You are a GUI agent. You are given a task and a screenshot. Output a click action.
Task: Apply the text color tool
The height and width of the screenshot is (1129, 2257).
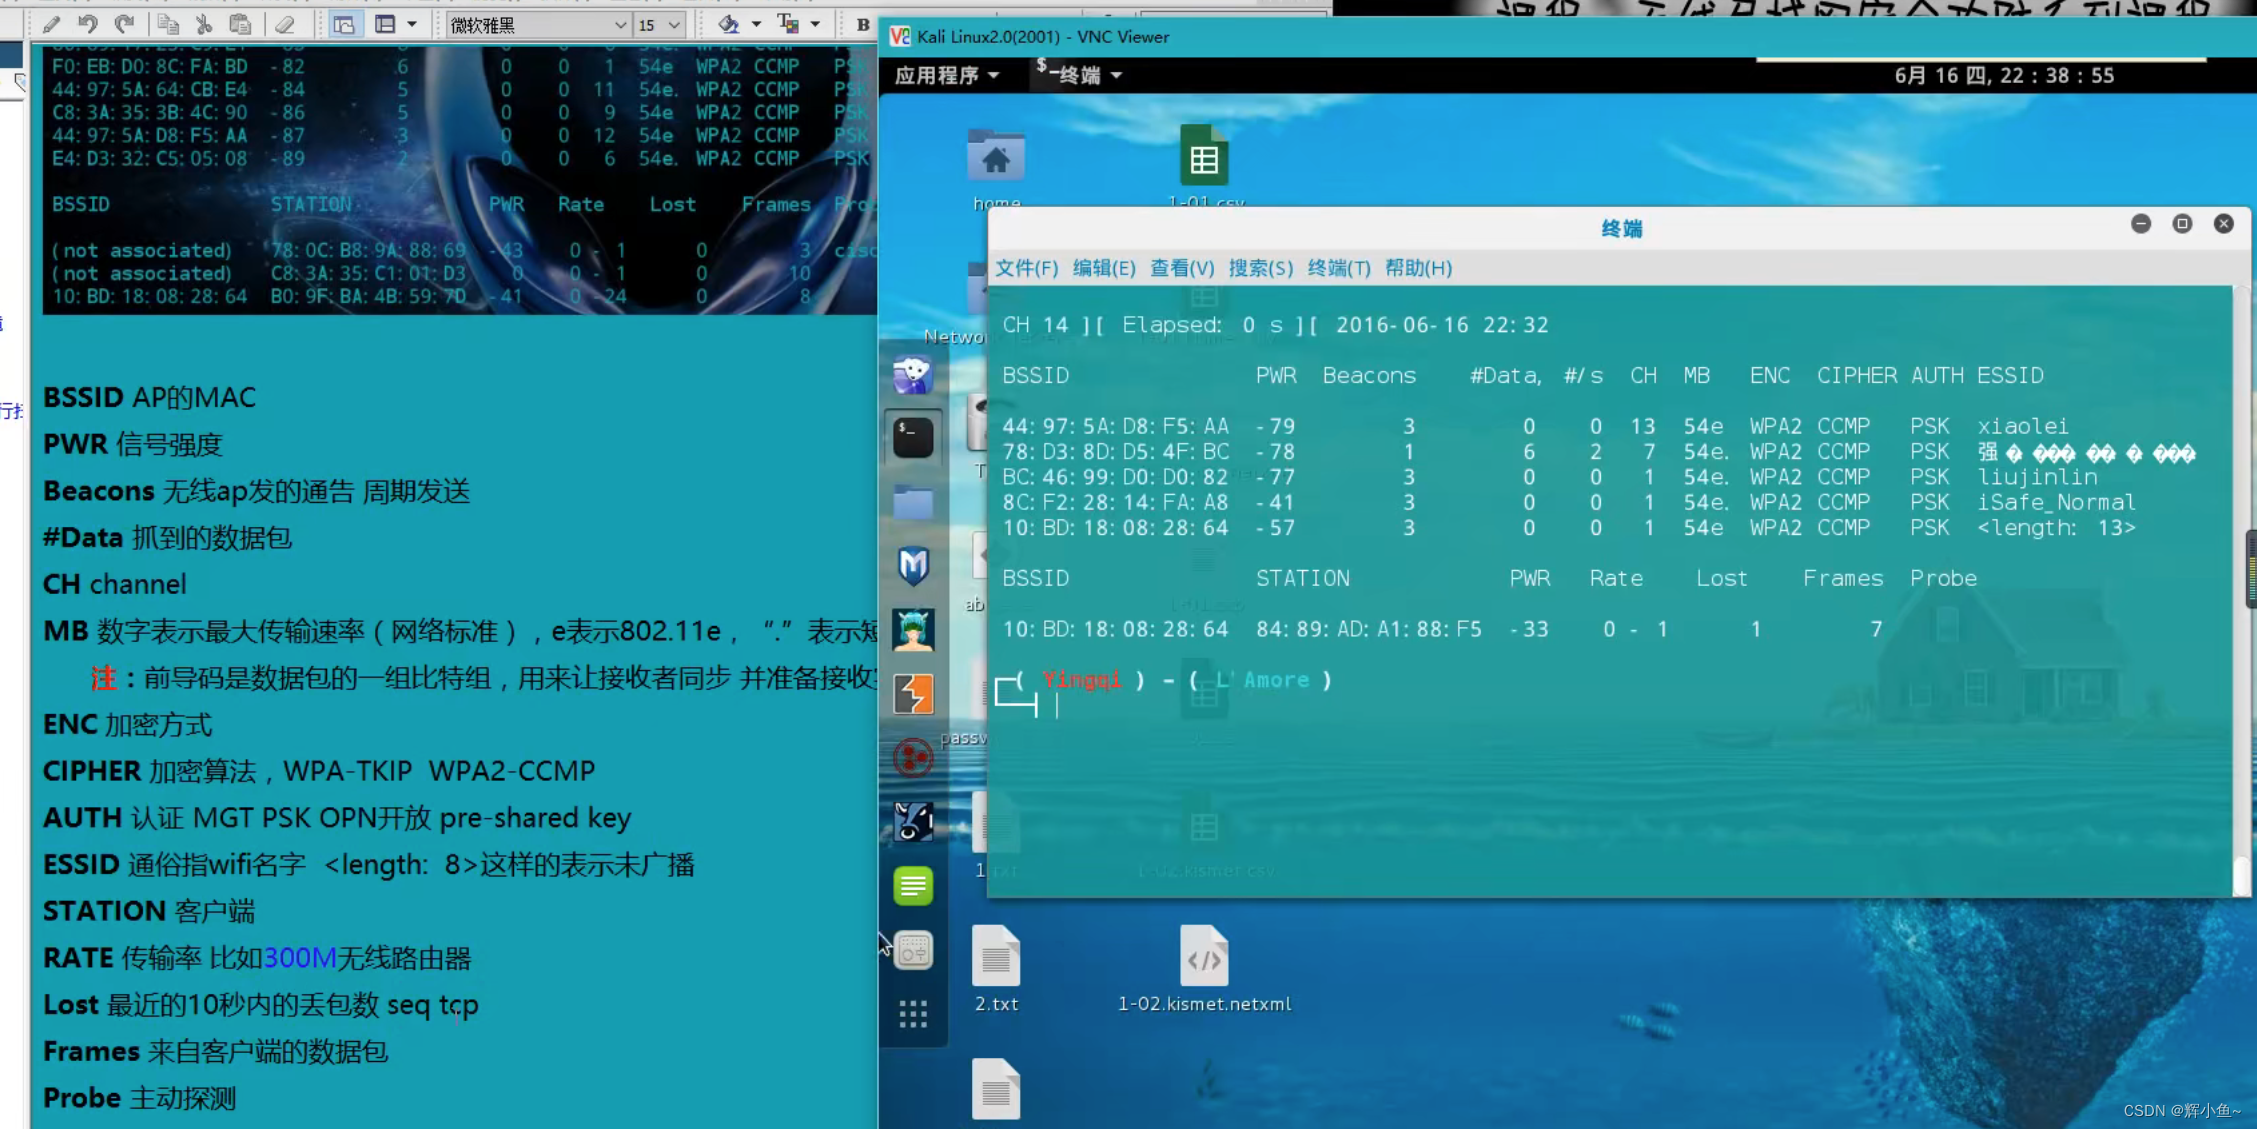click(788, 24)
